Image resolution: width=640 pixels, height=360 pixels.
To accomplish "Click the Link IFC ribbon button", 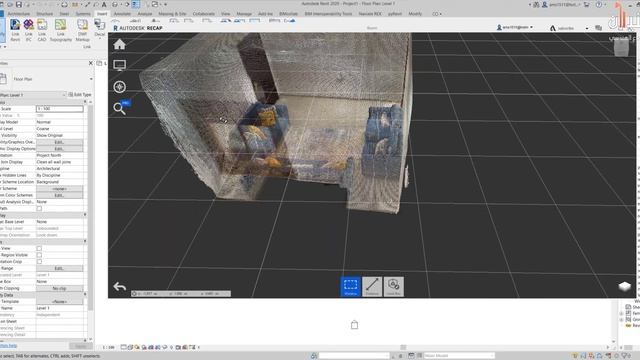I will click(29, 31).
